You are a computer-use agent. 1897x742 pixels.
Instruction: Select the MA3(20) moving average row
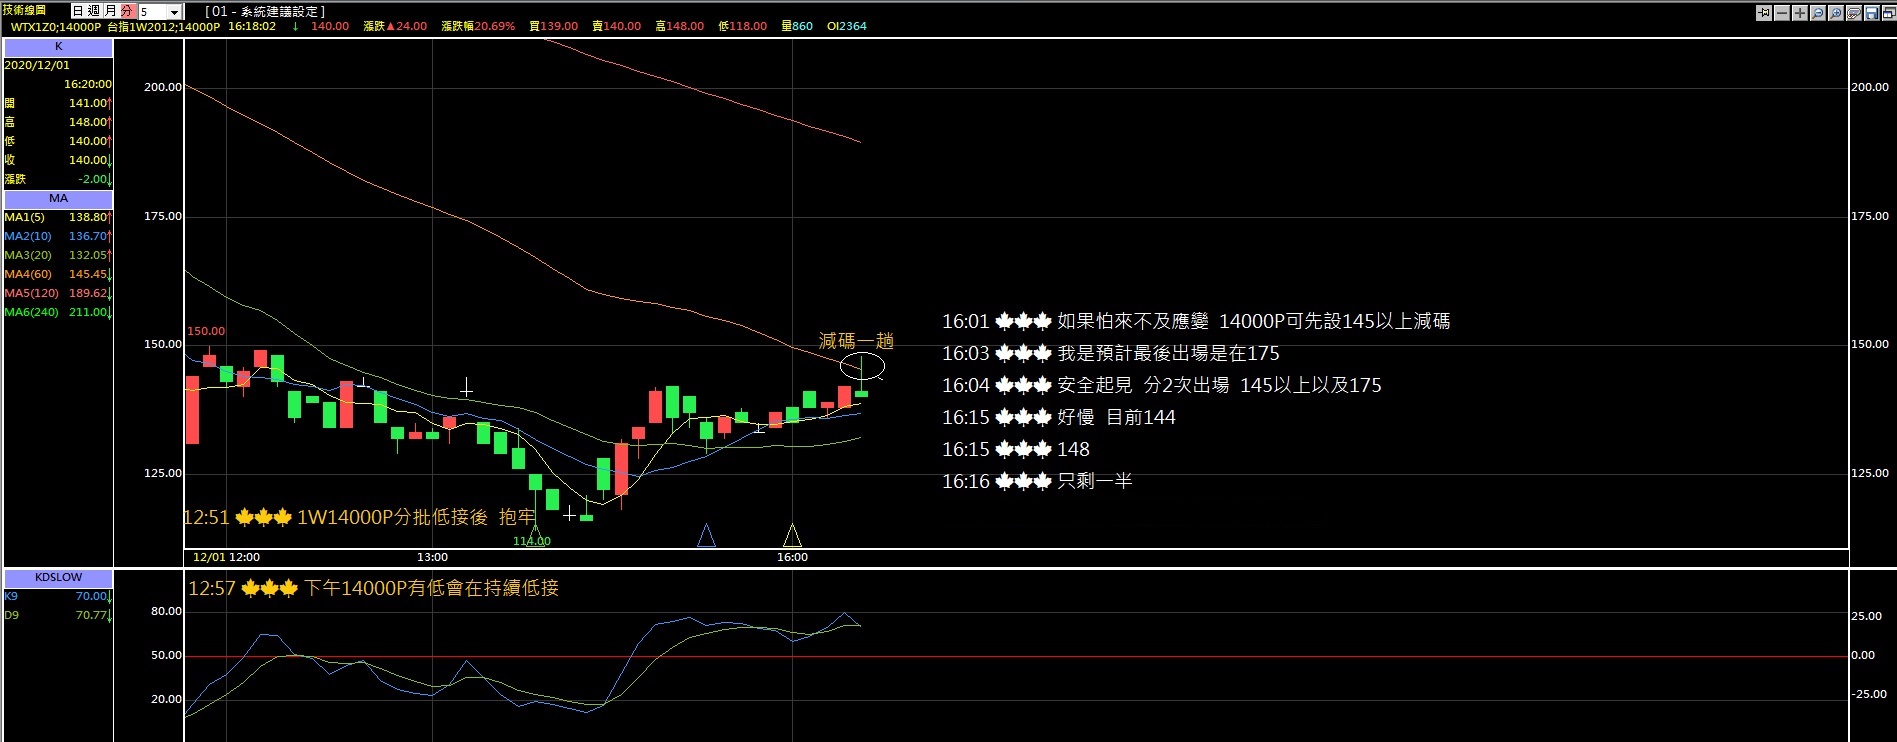click(58, 255)
